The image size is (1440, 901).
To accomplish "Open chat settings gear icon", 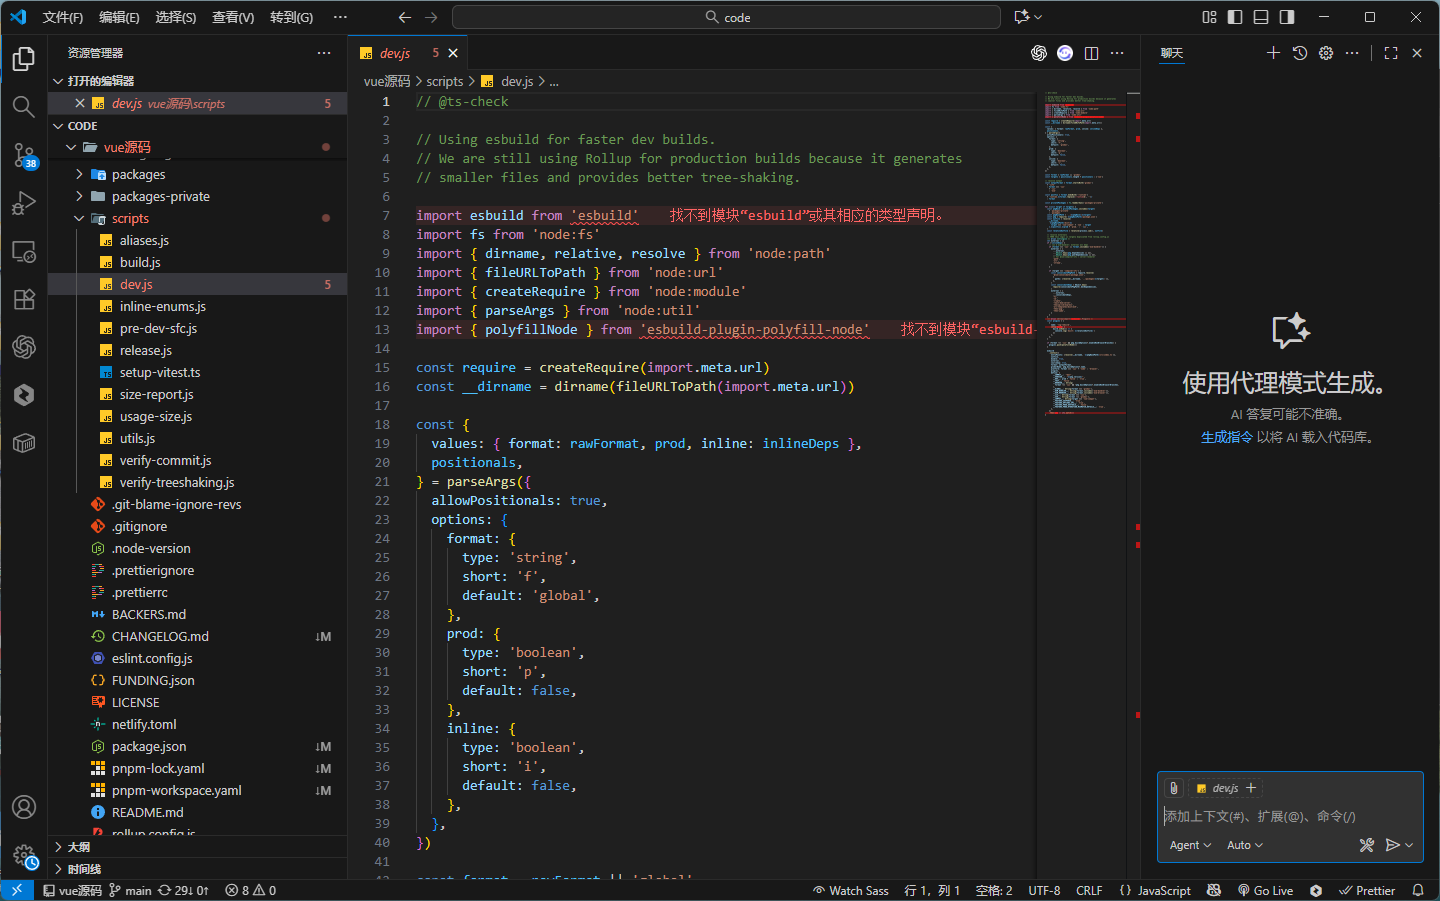I will (1326, 53).
